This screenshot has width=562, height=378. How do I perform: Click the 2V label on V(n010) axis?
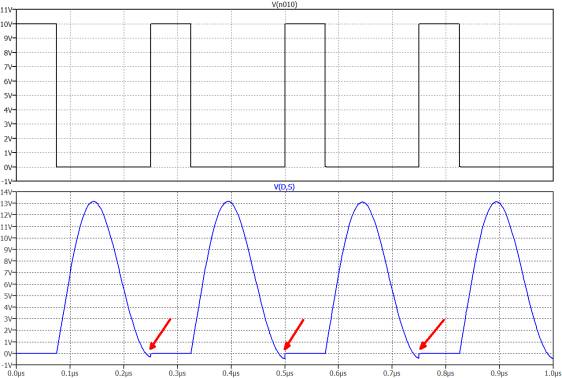click(x=8, y=138)
